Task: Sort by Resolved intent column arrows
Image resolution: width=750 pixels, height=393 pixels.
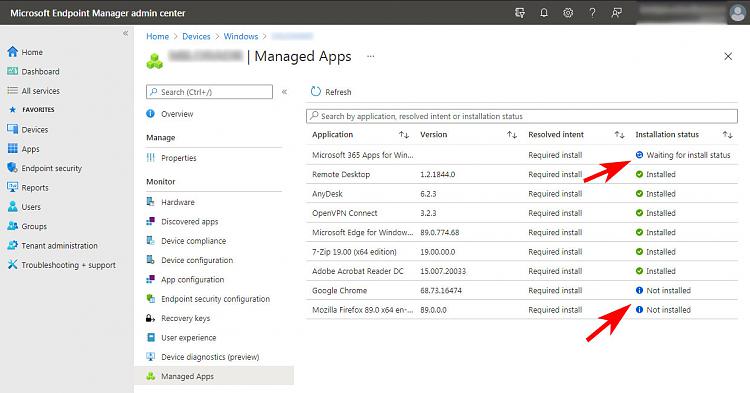Action: pos(619,135)
